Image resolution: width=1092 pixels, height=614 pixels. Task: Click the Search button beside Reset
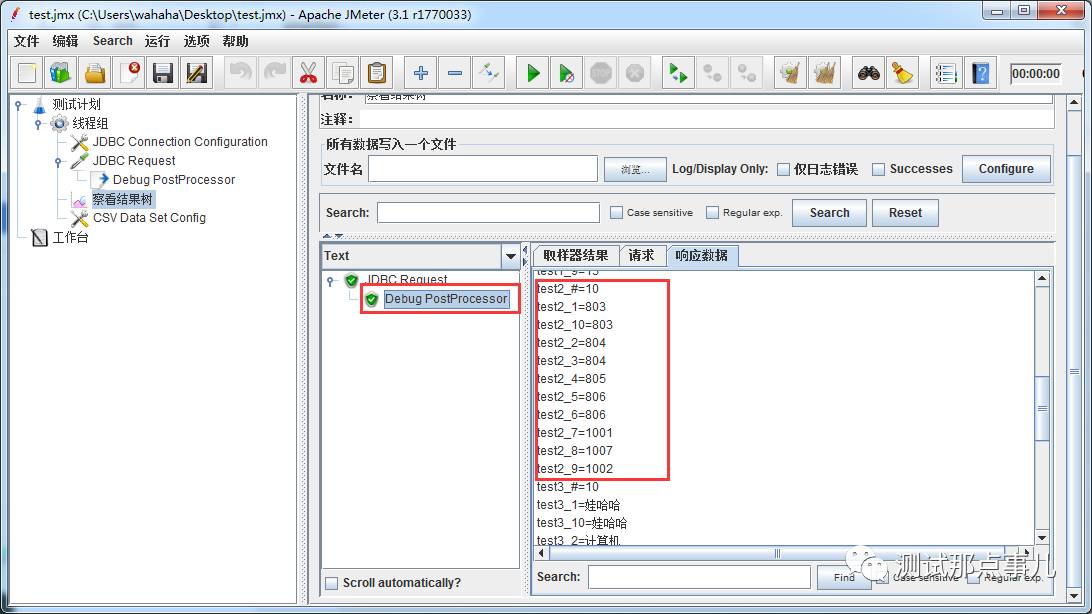point(829,212)
